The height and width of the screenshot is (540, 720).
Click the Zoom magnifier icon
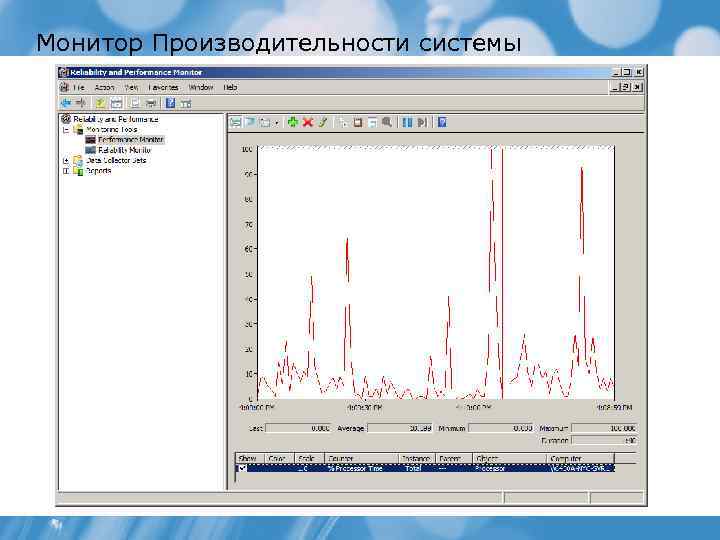pos(387,122)
